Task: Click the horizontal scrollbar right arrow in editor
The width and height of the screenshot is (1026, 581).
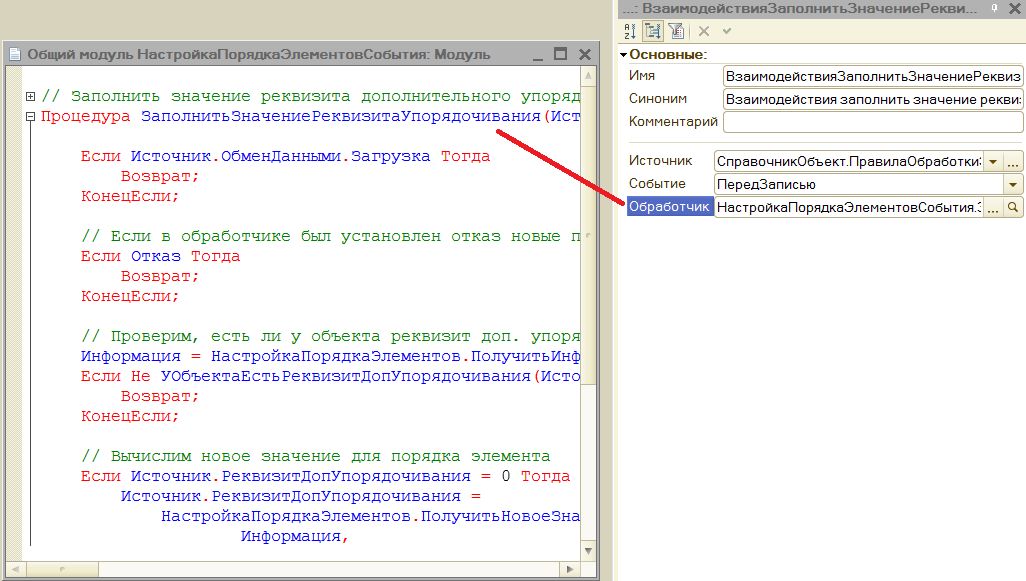Action: pos(569,569)
